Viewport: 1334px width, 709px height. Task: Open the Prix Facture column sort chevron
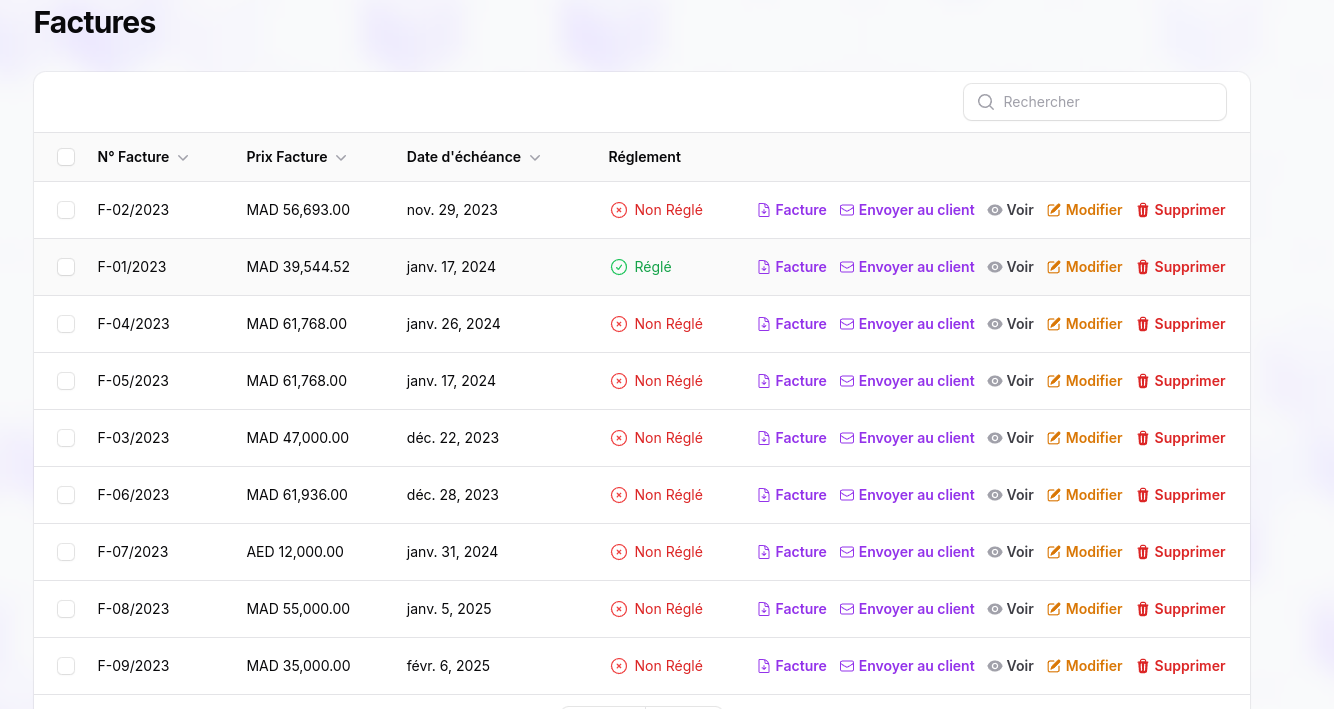click(341, 158)
